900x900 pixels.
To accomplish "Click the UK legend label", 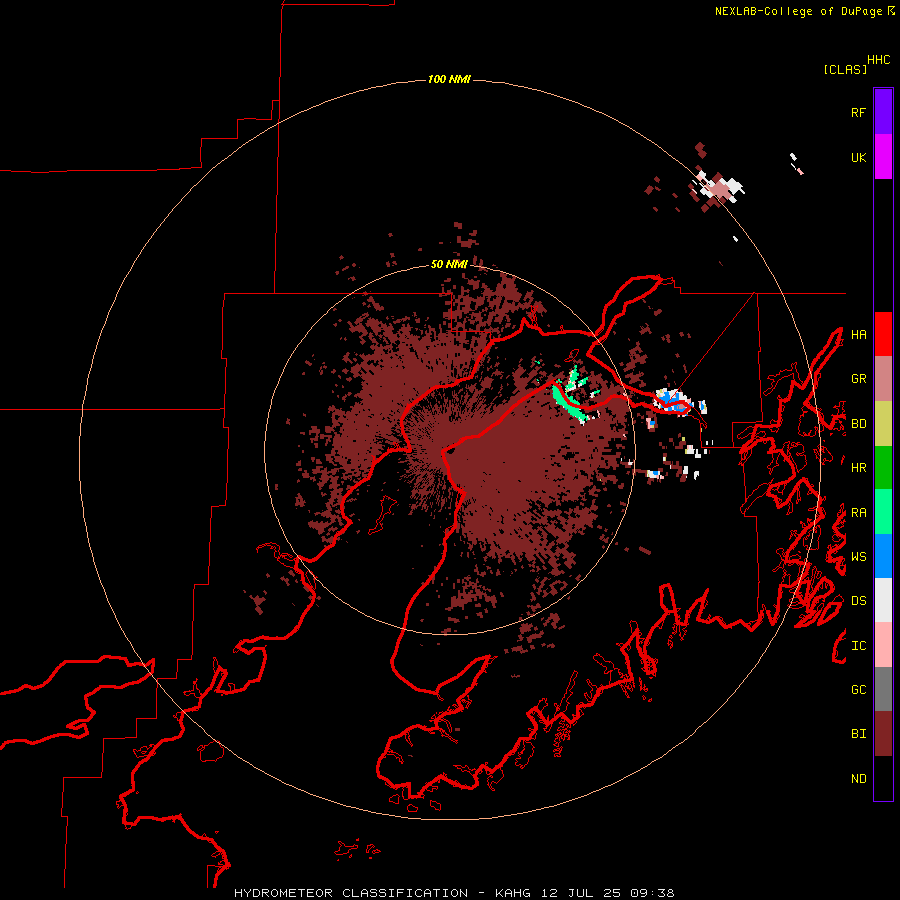I will 858,157.
